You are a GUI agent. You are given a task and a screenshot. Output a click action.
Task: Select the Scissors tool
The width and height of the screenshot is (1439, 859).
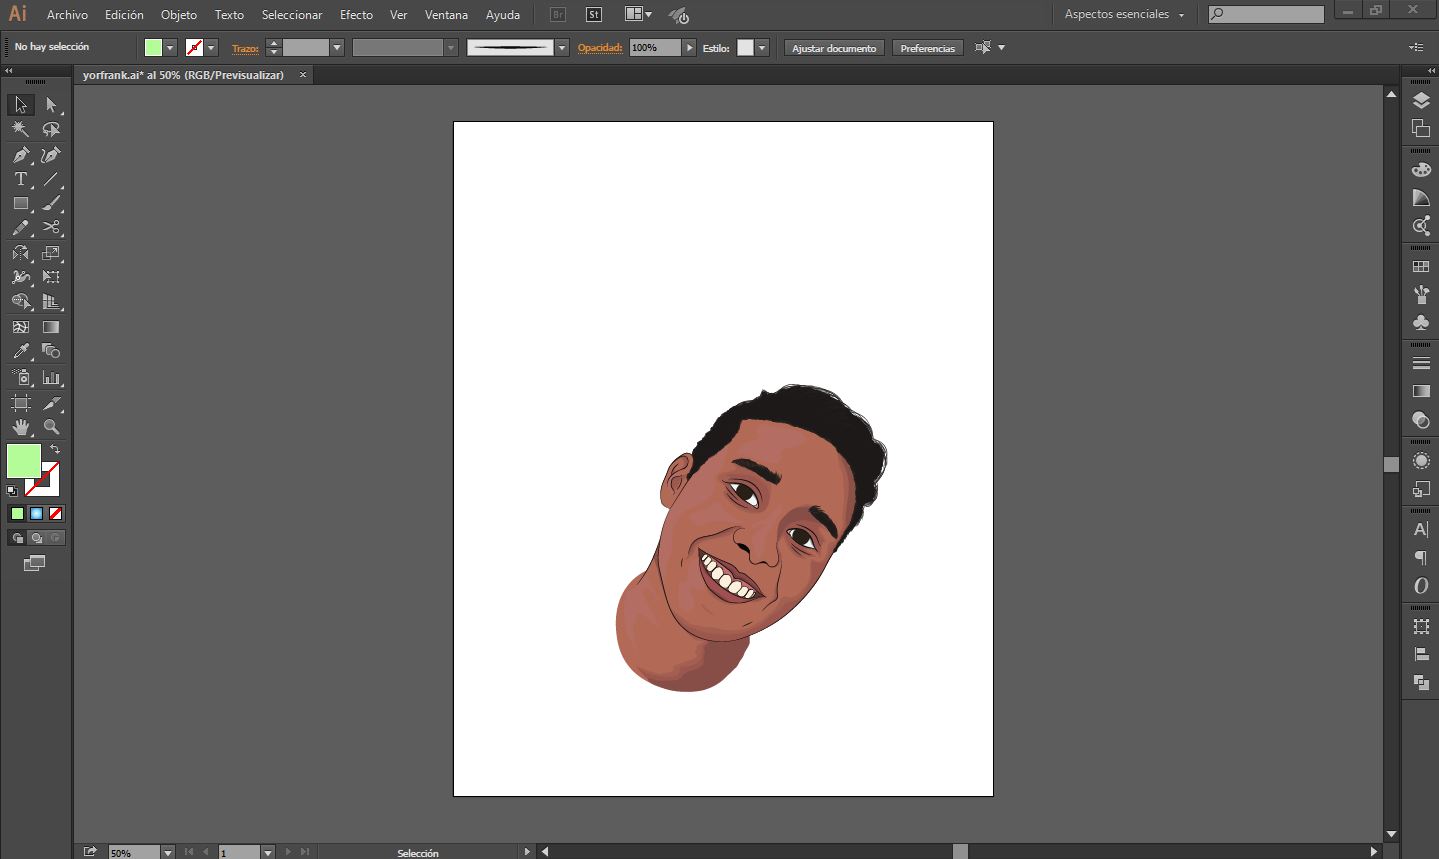51,228
